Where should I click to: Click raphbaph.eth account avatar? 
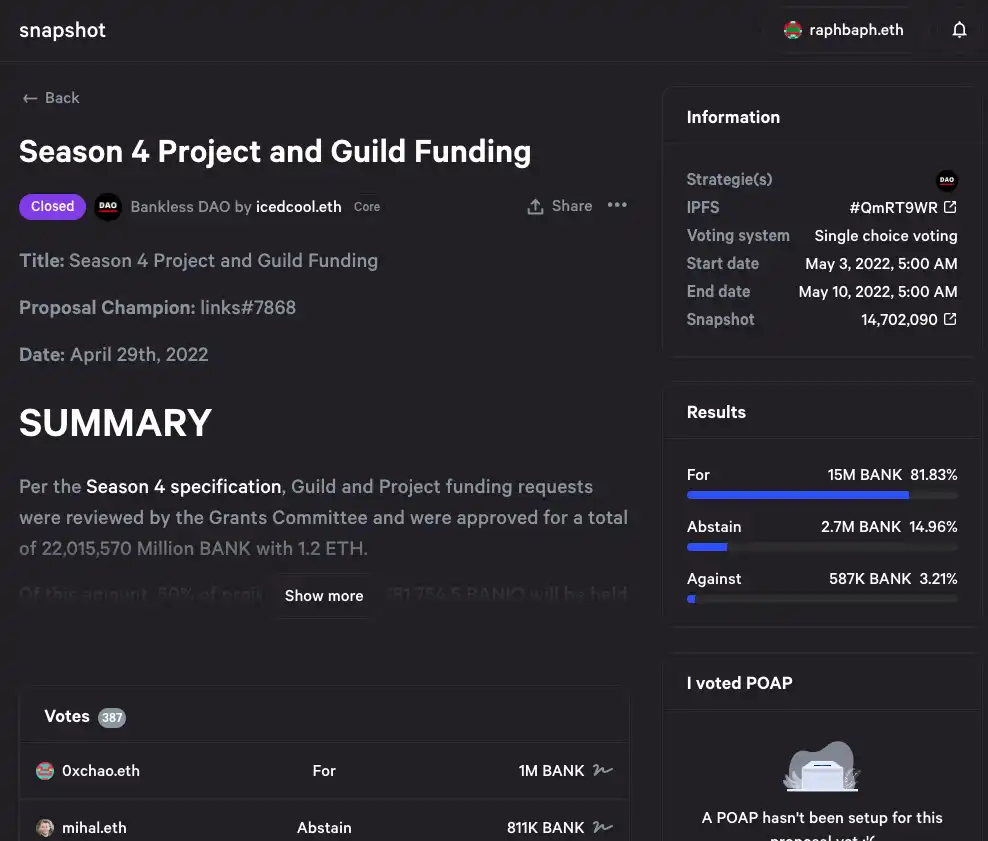click(792, 30)
